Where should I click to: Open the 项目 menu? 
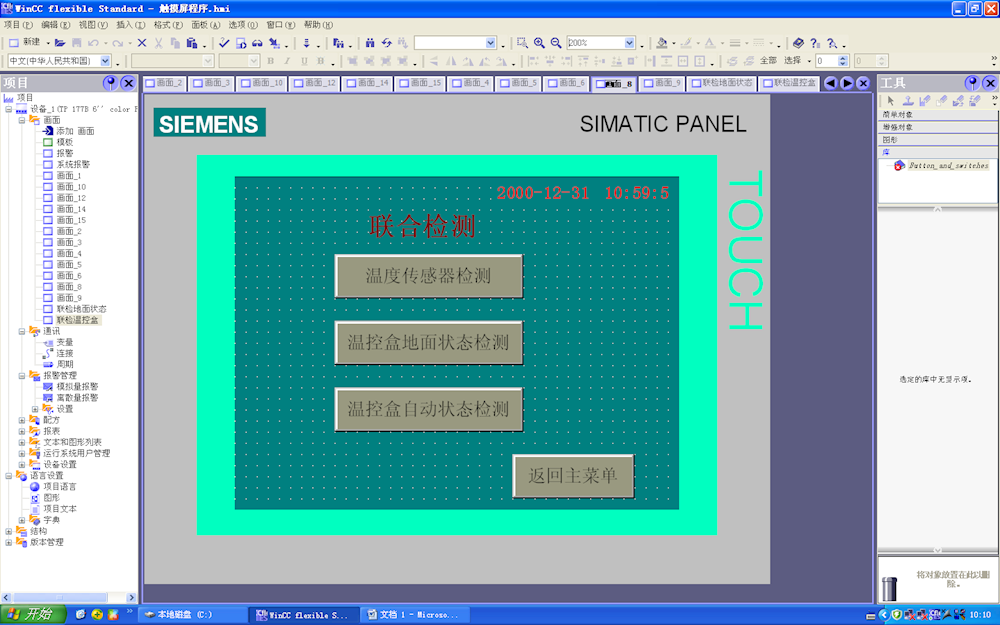pos(18,25)
